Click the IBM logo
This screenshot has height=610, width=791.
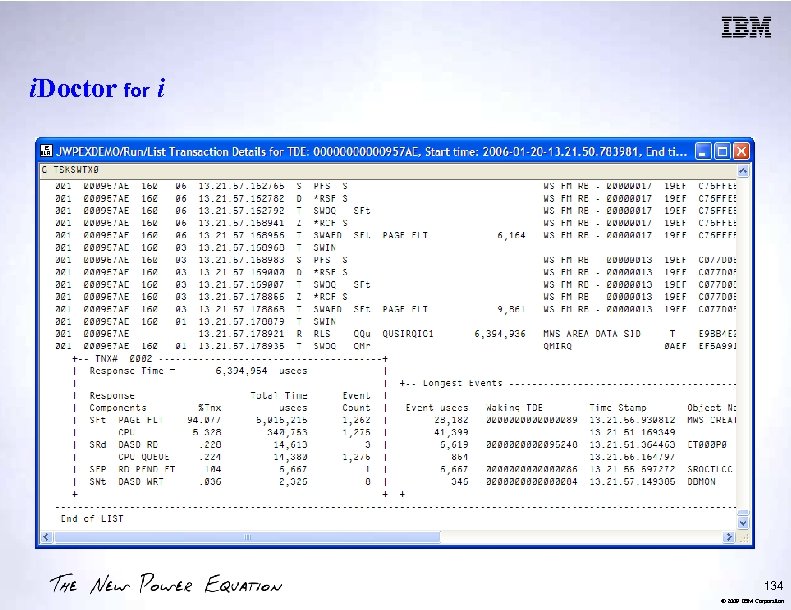pos(746,27)
